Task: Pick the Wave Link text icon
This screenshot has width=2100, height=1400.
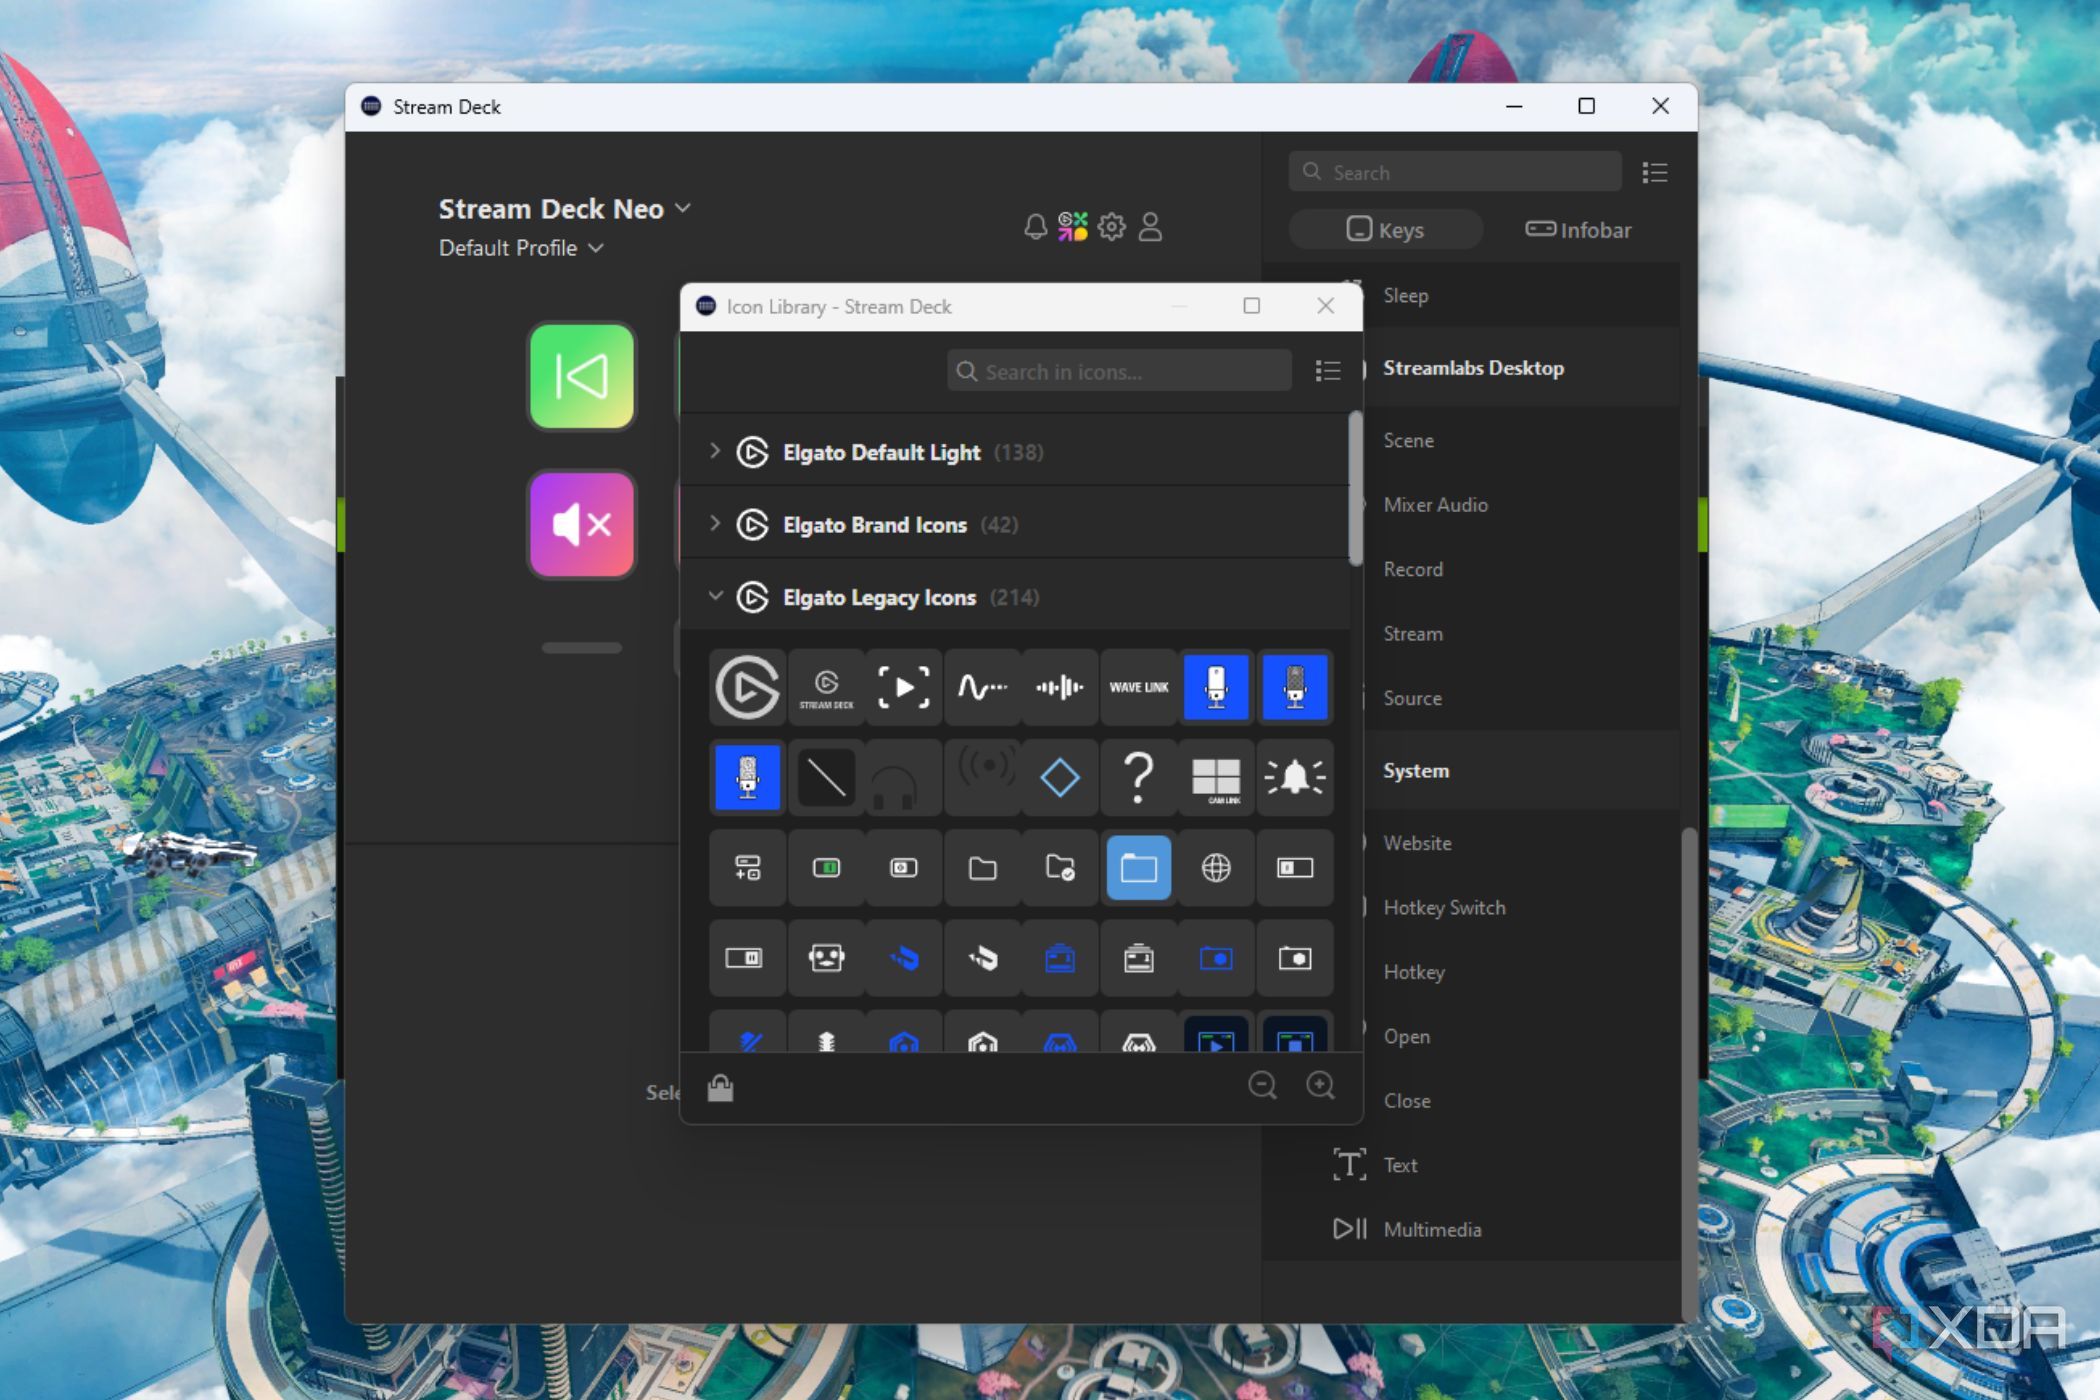Action: point(1138,687)
